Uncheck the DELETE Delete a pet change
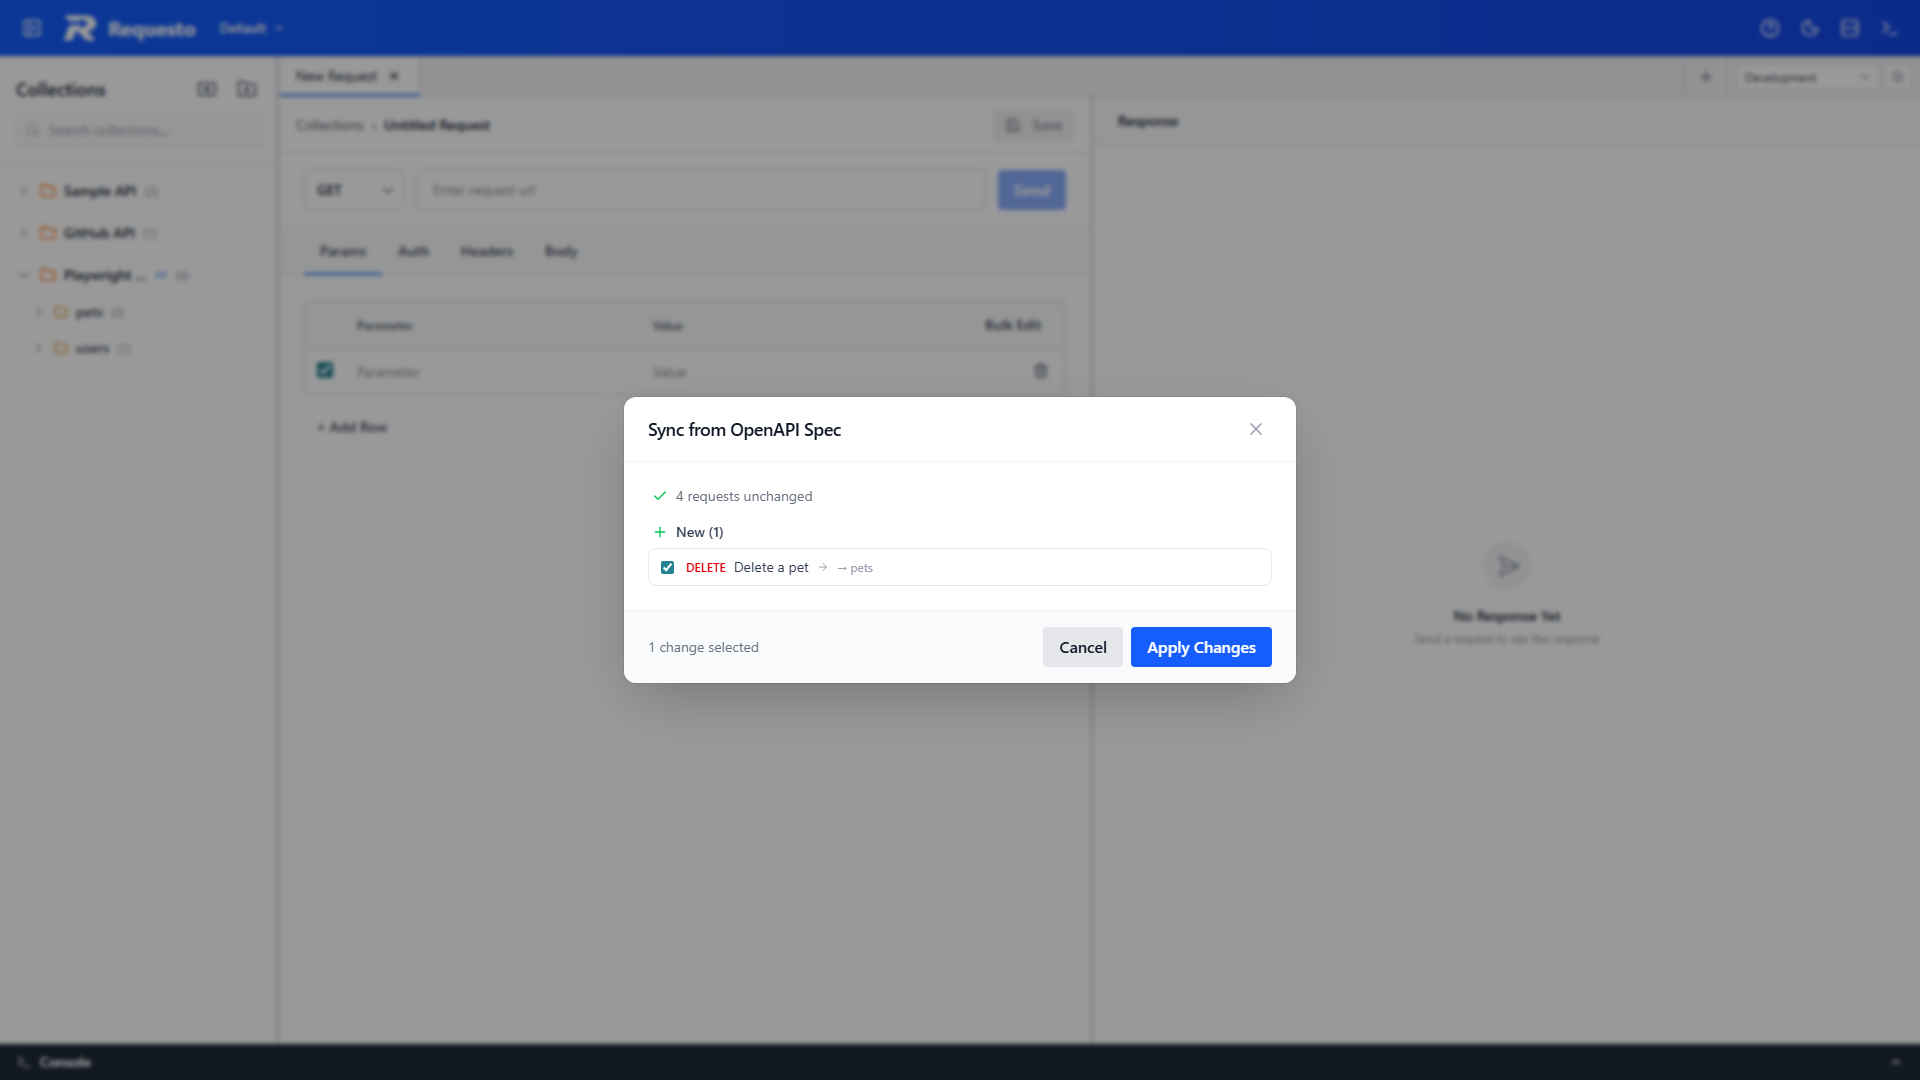Image resolution: width=1920 pixels, height=1080 pixels. pyautogui.click(x=668, y=567)
